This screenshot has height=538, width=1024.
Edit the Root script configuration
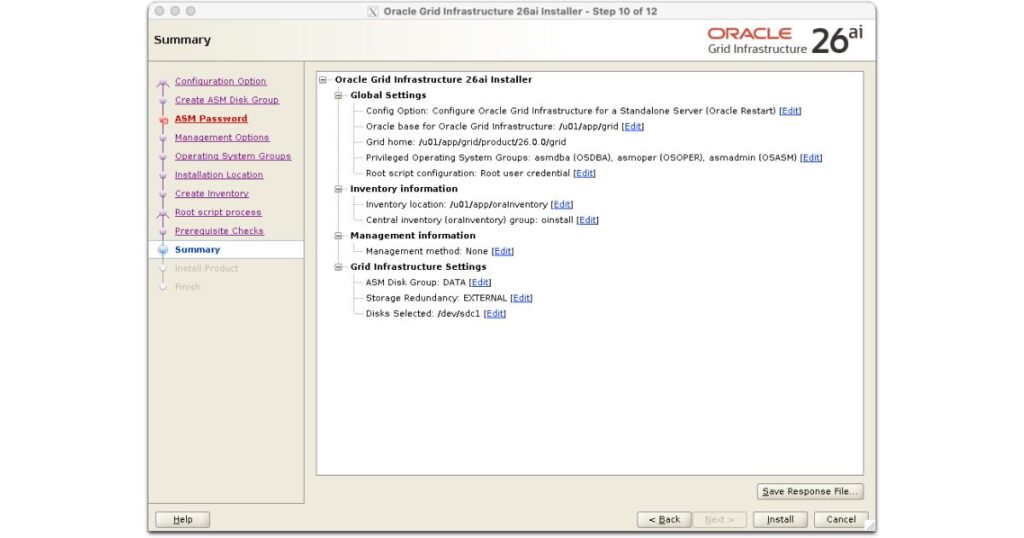[x=584, y=174]
